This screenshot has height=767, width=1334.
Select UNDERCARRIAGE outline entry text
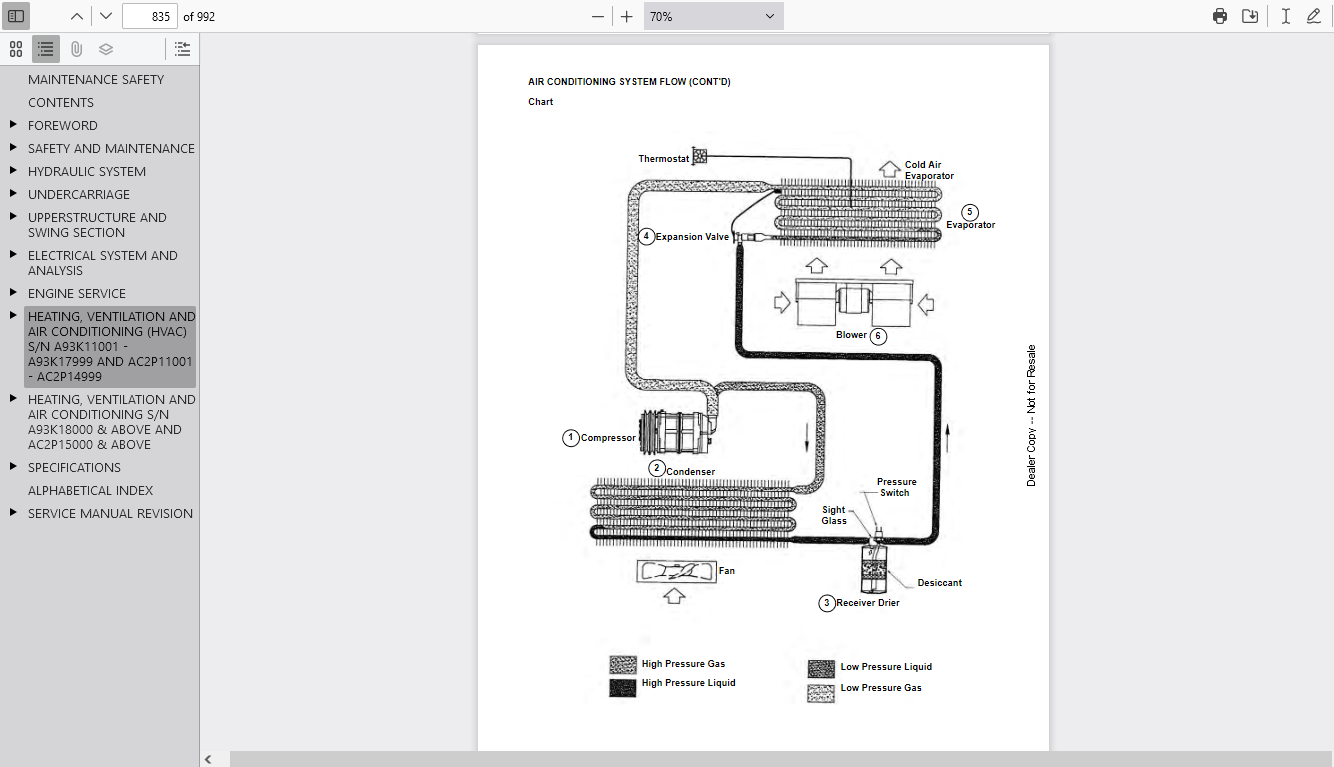coord(79,194)
